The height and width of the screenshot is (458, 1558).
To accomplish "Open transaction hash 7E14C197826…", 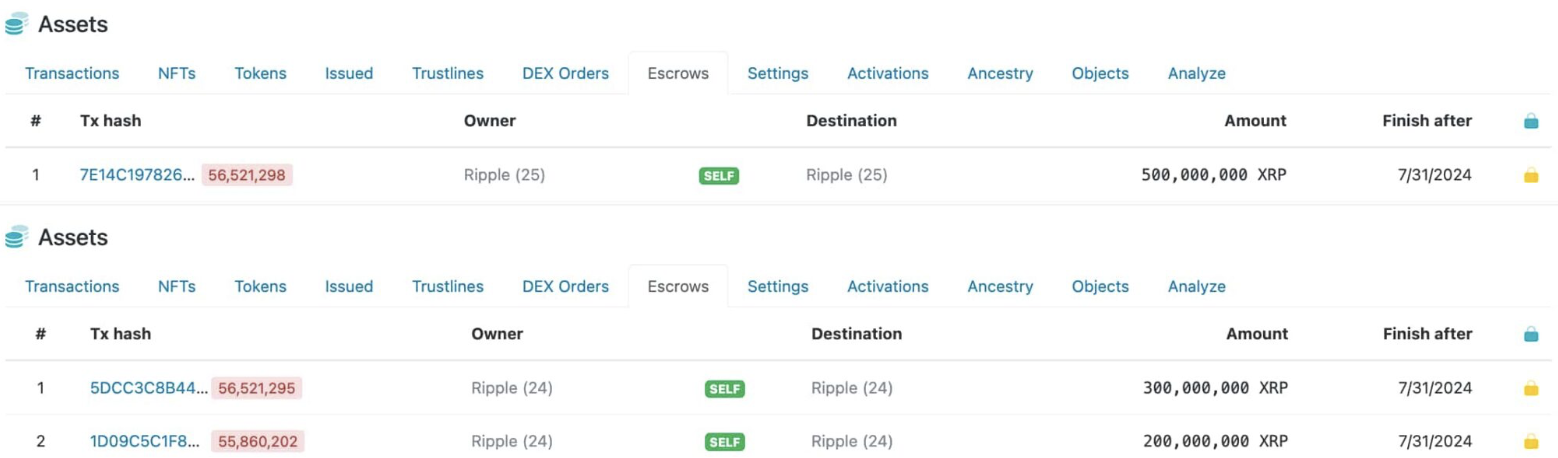I will click(x=138, y=175).
